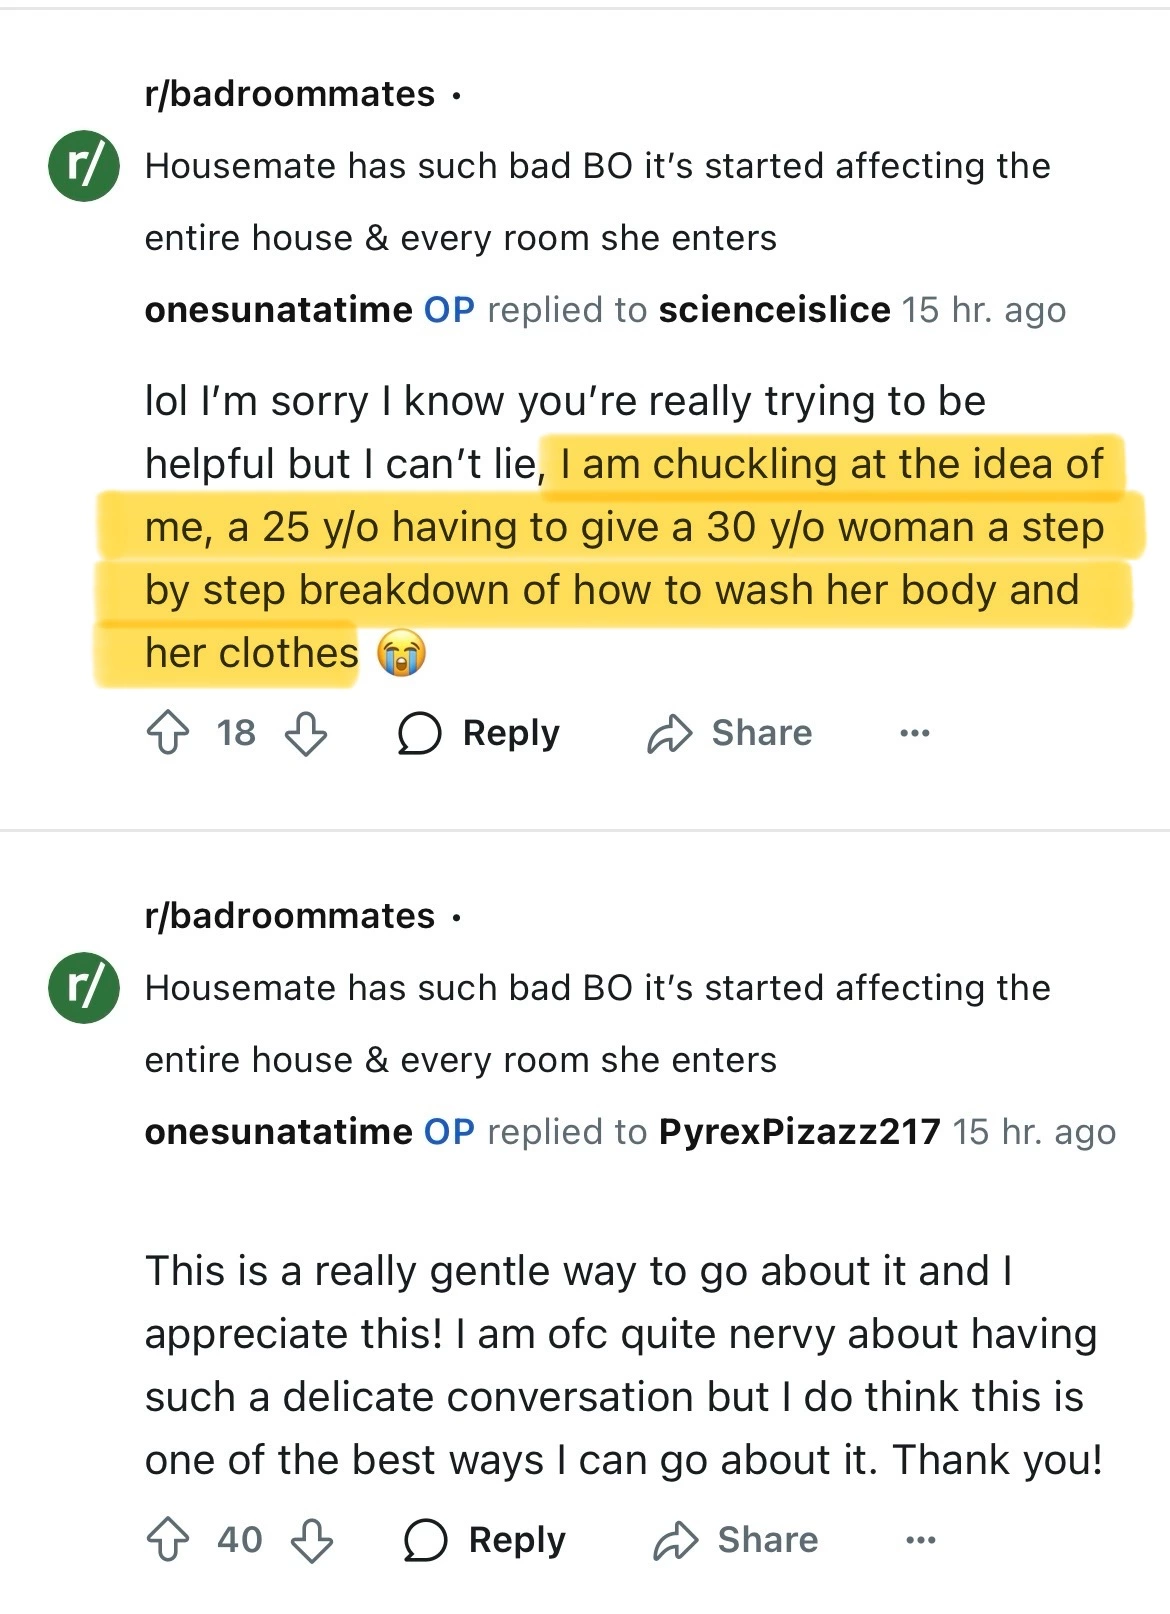Open r/badroommates link in second comment
The width and height of the screenshot is (1170, 1614).
click(x=290, y=916)
